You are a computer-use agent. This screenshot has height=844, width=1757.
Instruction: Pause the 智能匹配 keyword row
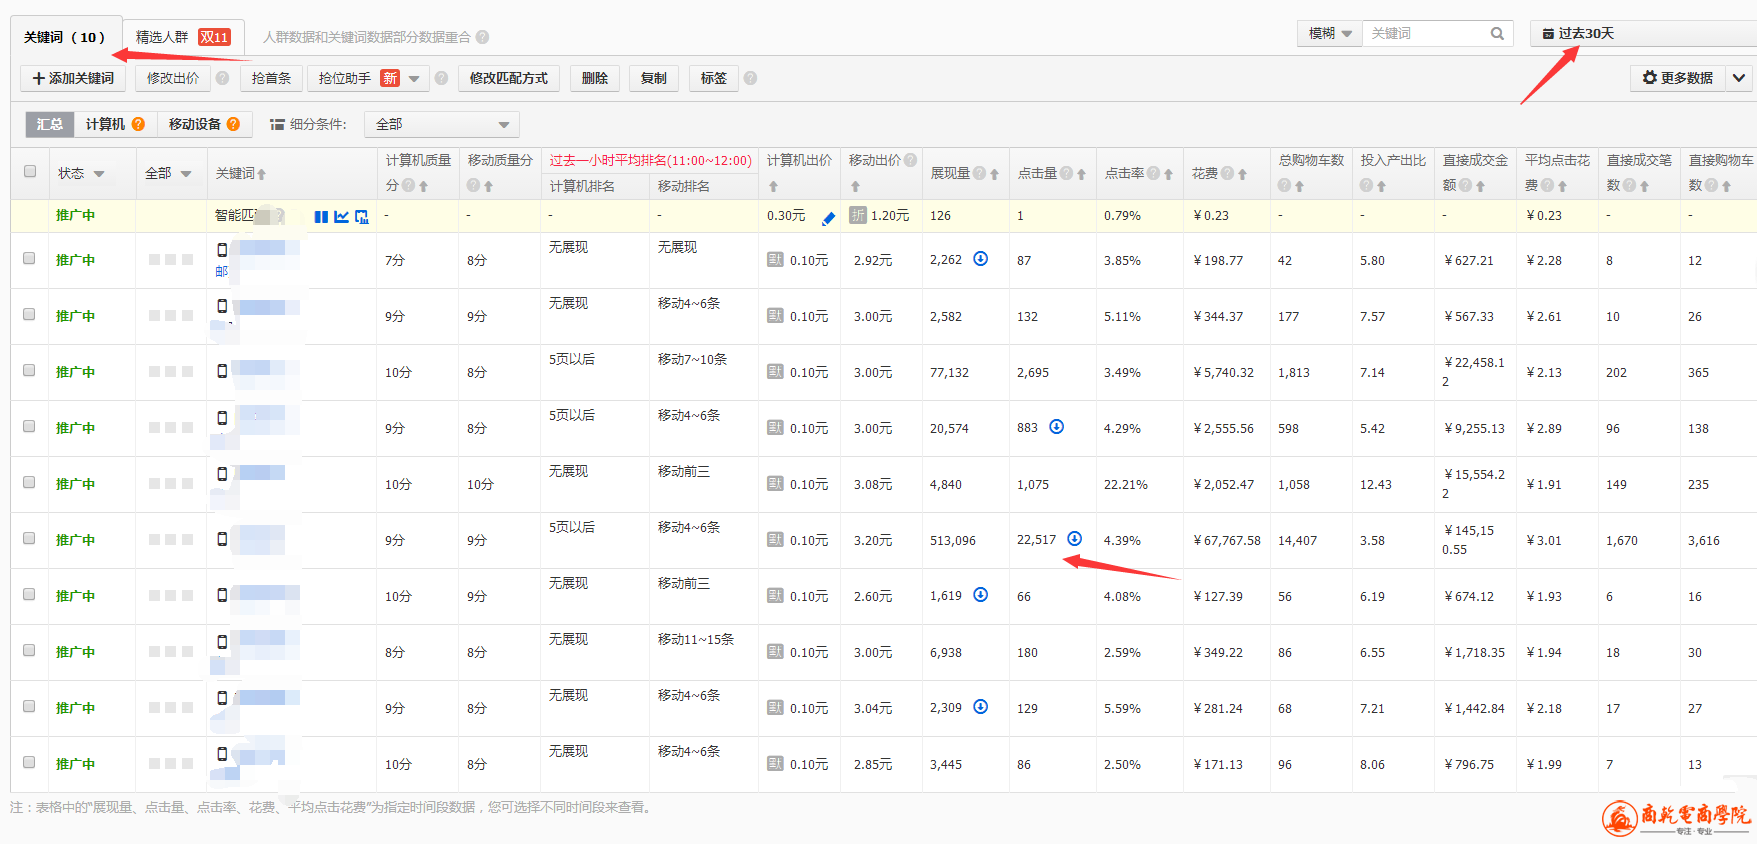click(x=320, y=217)
